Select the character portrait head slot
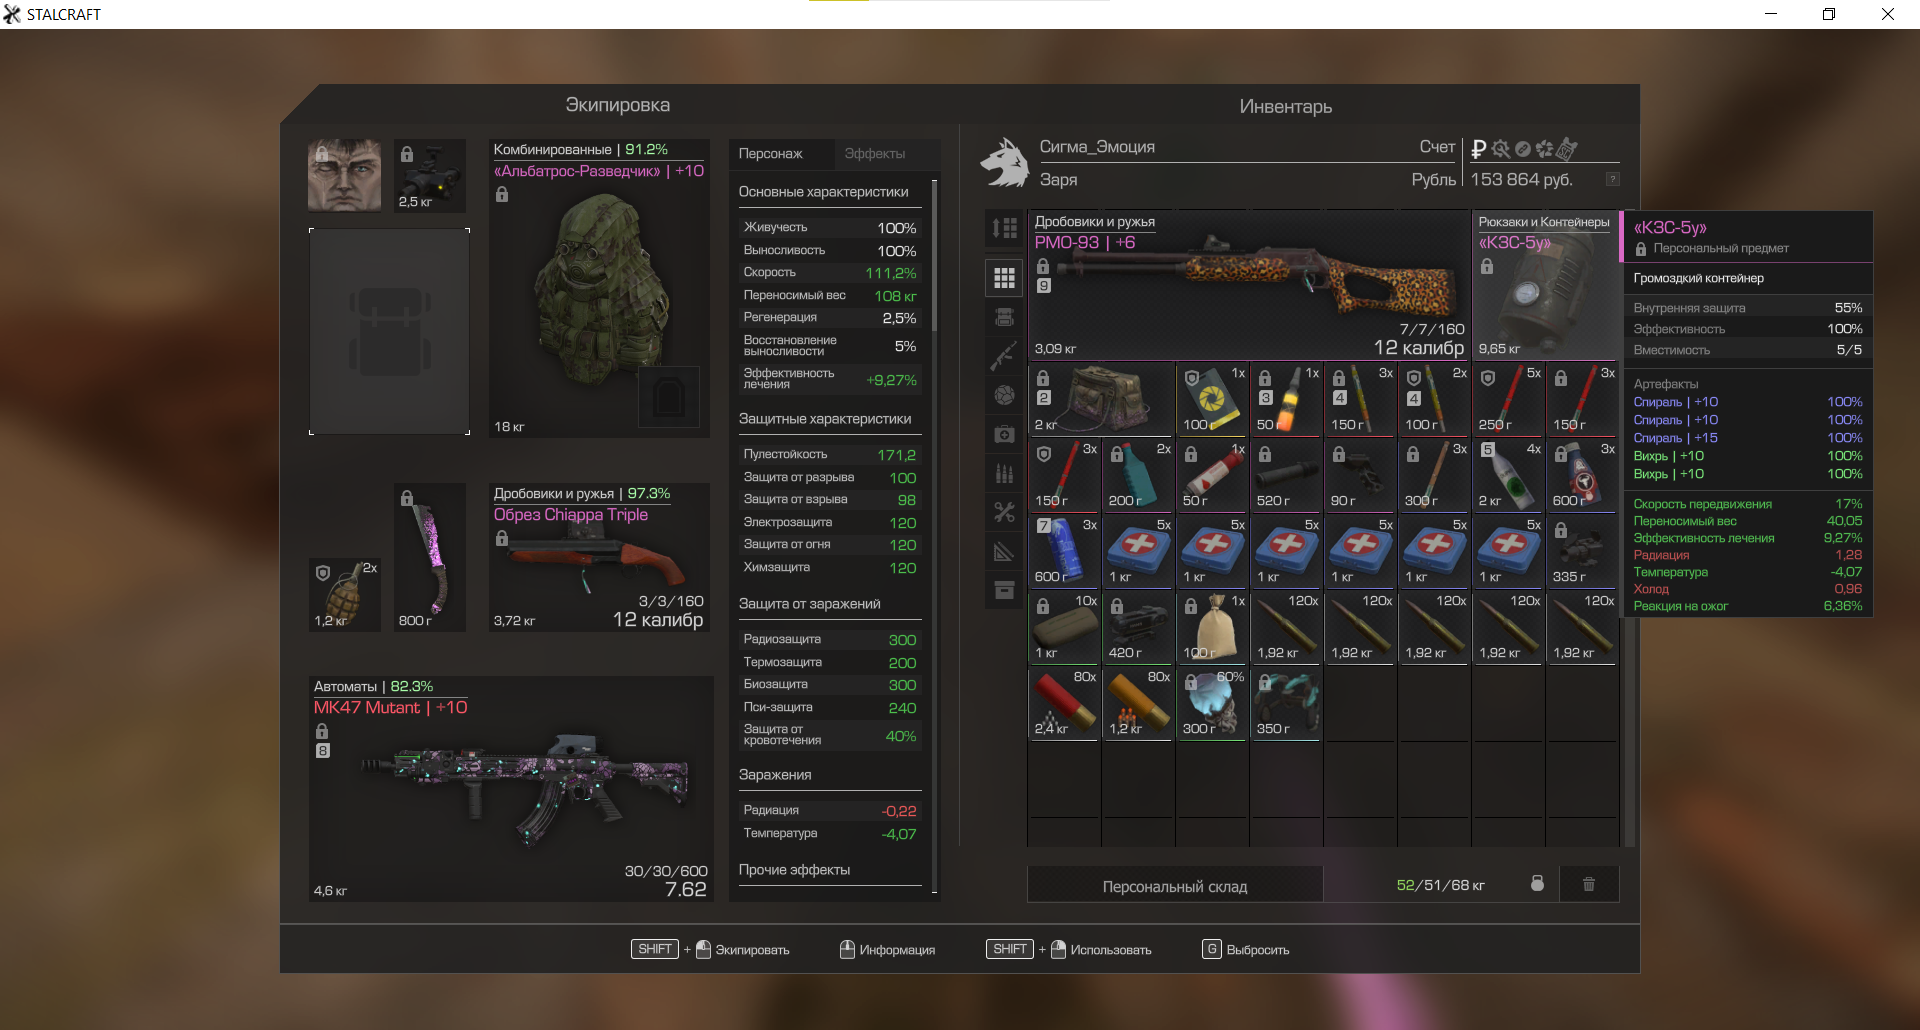This screenshot has width=1920, height=1030. [344, 175]
